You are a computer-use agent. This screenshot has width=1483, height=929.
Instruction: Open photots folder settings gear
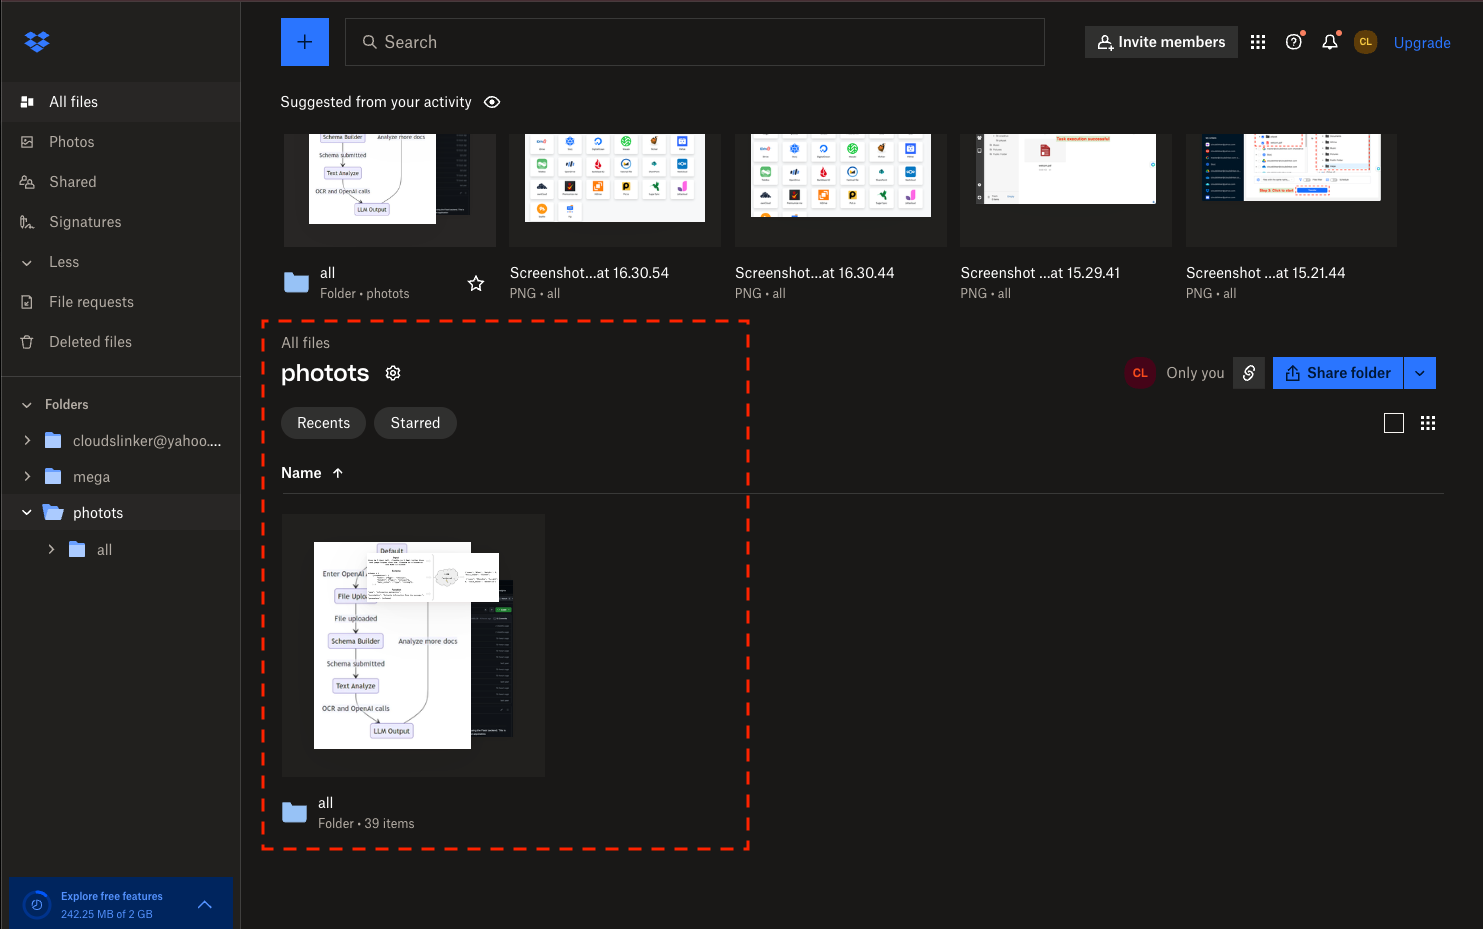(x=393, y=373)
